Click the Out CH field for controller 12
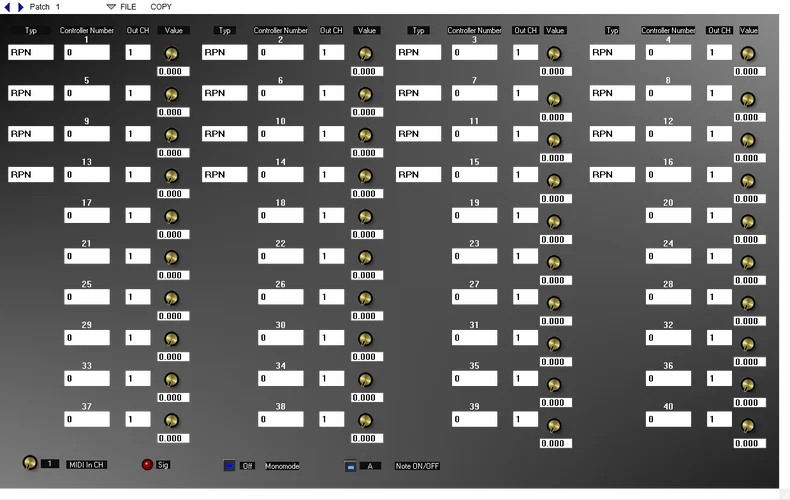The image size is (790, 500). [719, 134]
